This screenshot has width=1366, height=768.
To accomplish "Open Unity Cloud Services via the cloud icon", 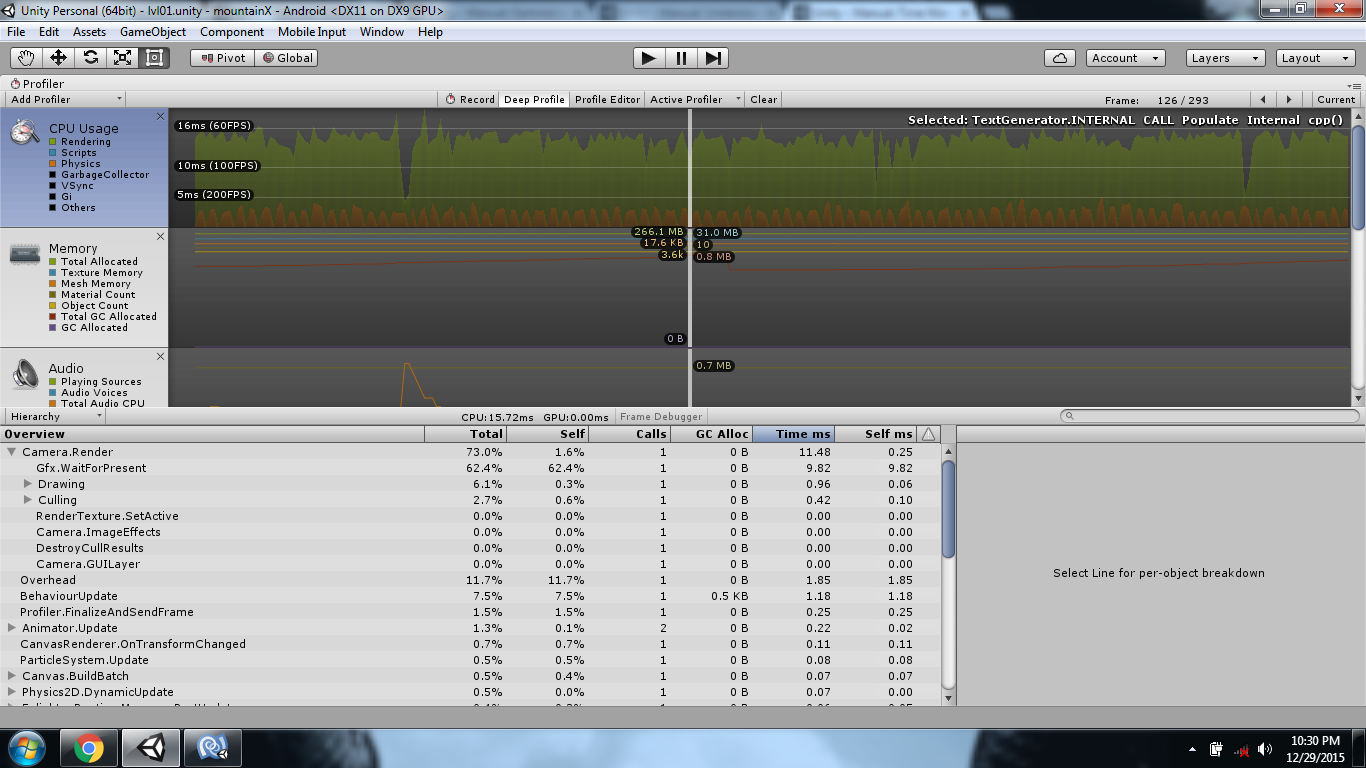I will click(1058, 57).
